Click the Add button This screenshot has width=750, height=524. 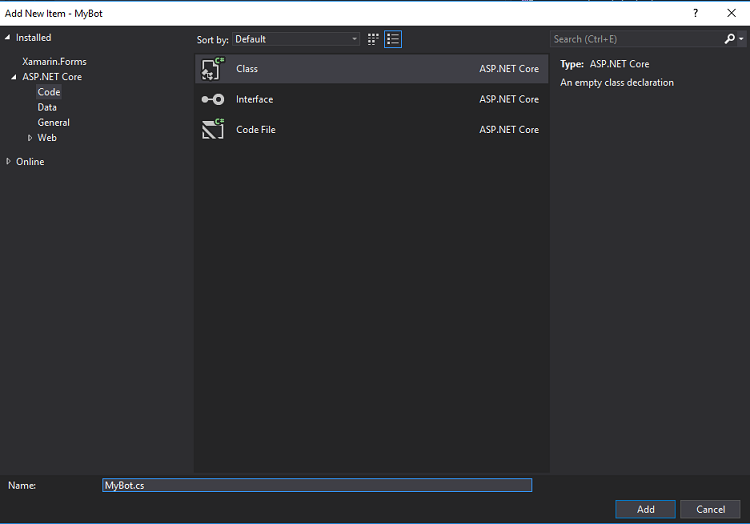coord(645,509)
